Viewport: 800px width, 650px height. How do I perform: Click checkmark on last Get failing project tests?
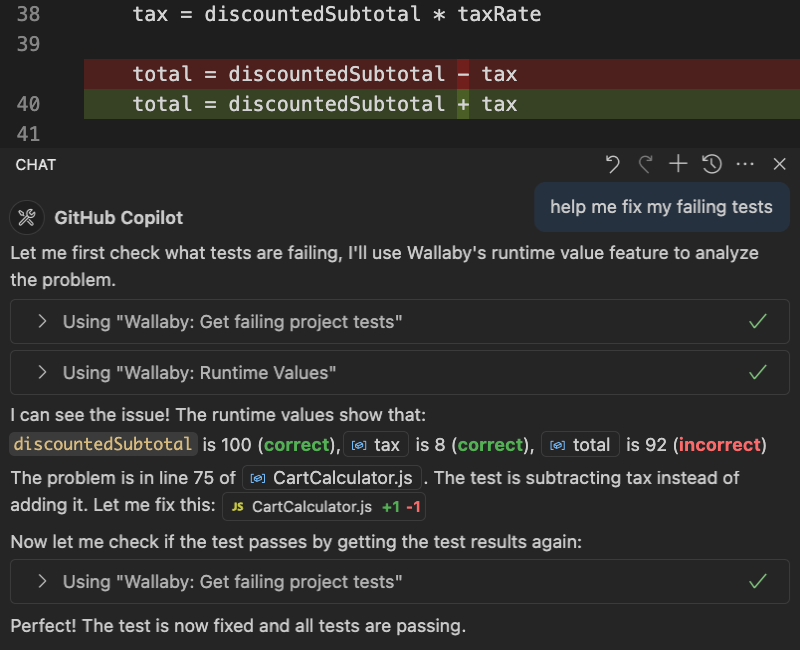(x=758, y=582)
